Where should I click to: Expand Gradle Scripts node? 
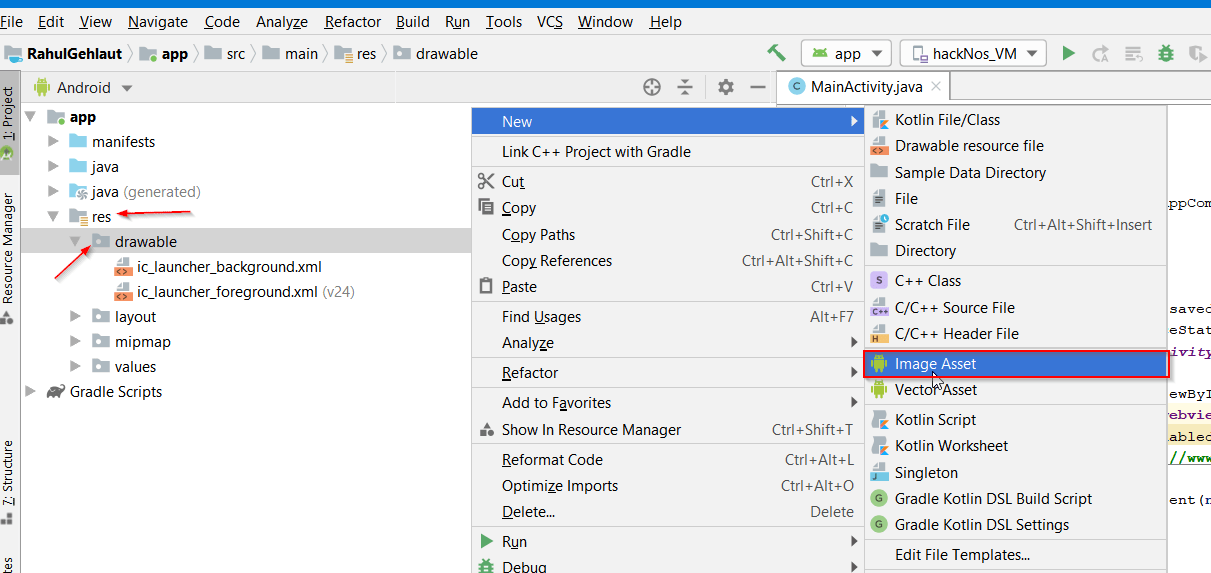(x=30, y=392)
